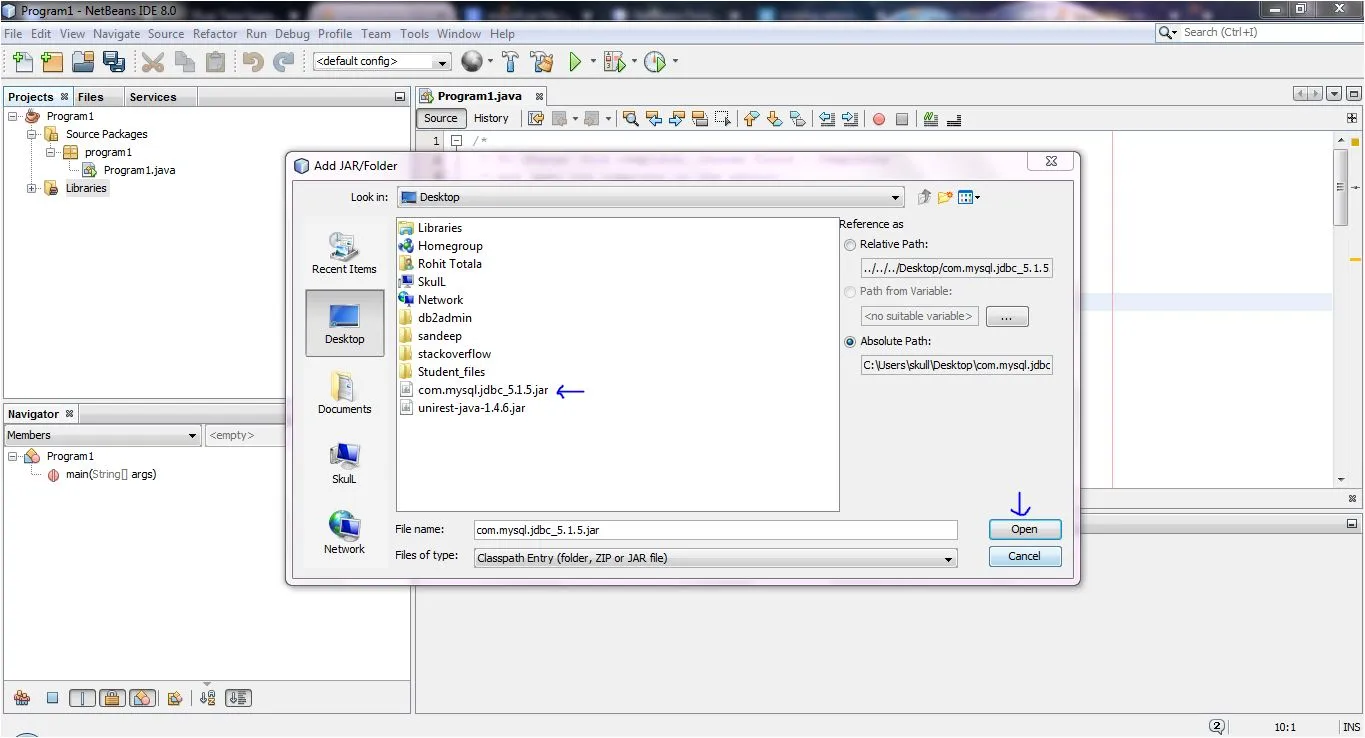This screenshot has width=1365, height=738.
Task: Open the Look in Desktop dropdown
Action: 650,197
